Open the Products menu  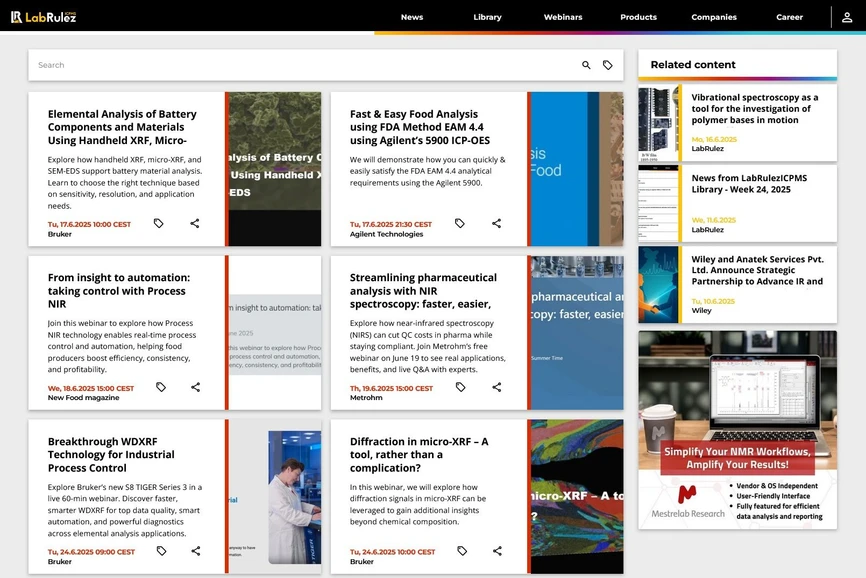[638, 17]
